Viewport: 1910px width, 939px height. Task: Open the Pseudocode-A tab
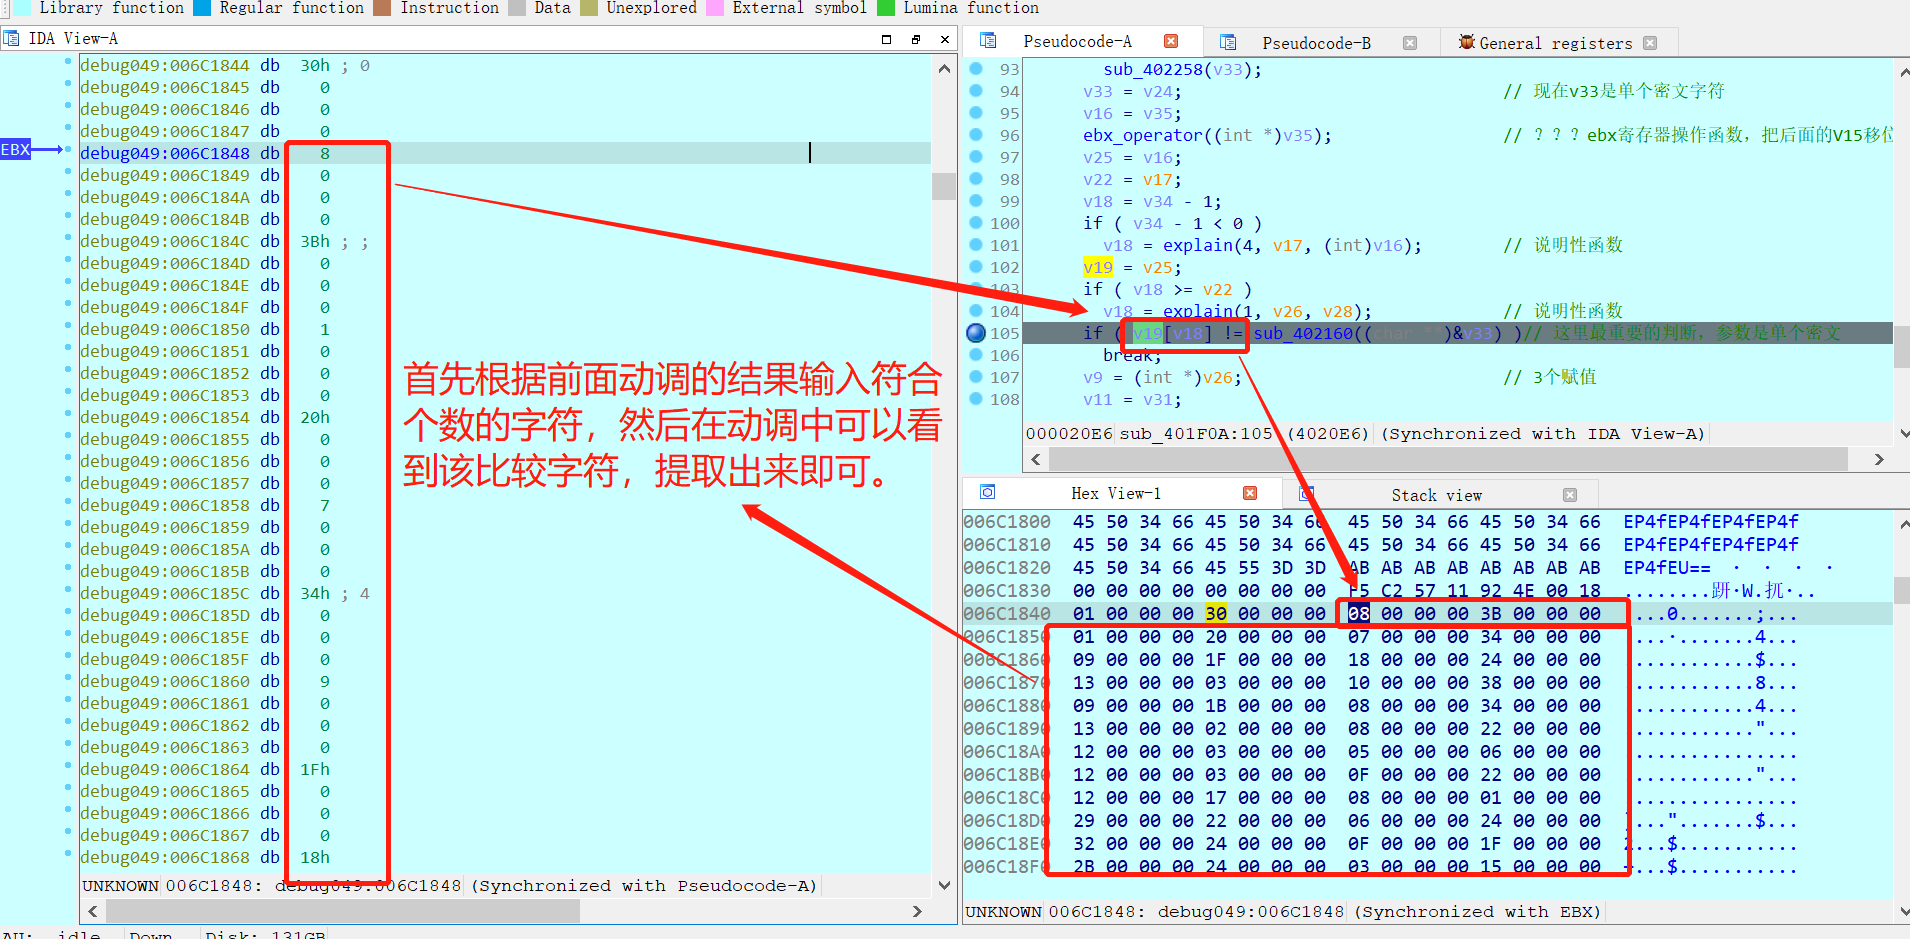(x=1077, y=41)
